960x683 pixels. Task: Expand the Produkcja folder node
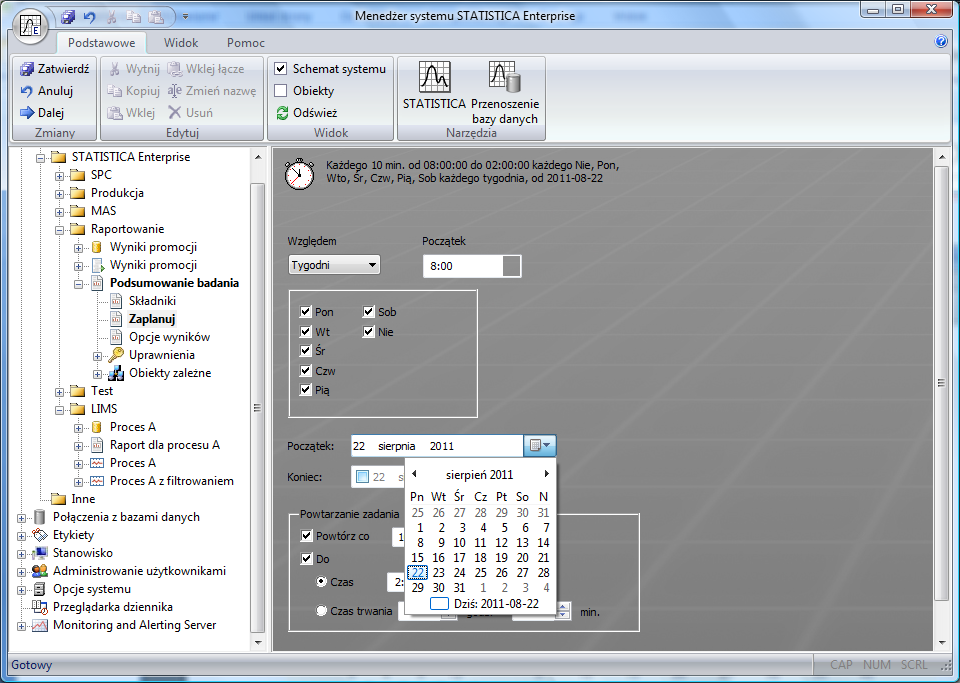[59, 194]
